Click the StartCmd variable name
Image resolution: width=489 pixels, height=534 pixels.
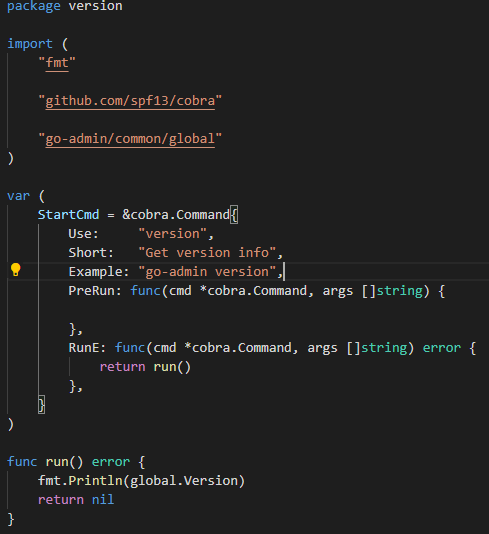pyautogui.click(x=68, y=215)
